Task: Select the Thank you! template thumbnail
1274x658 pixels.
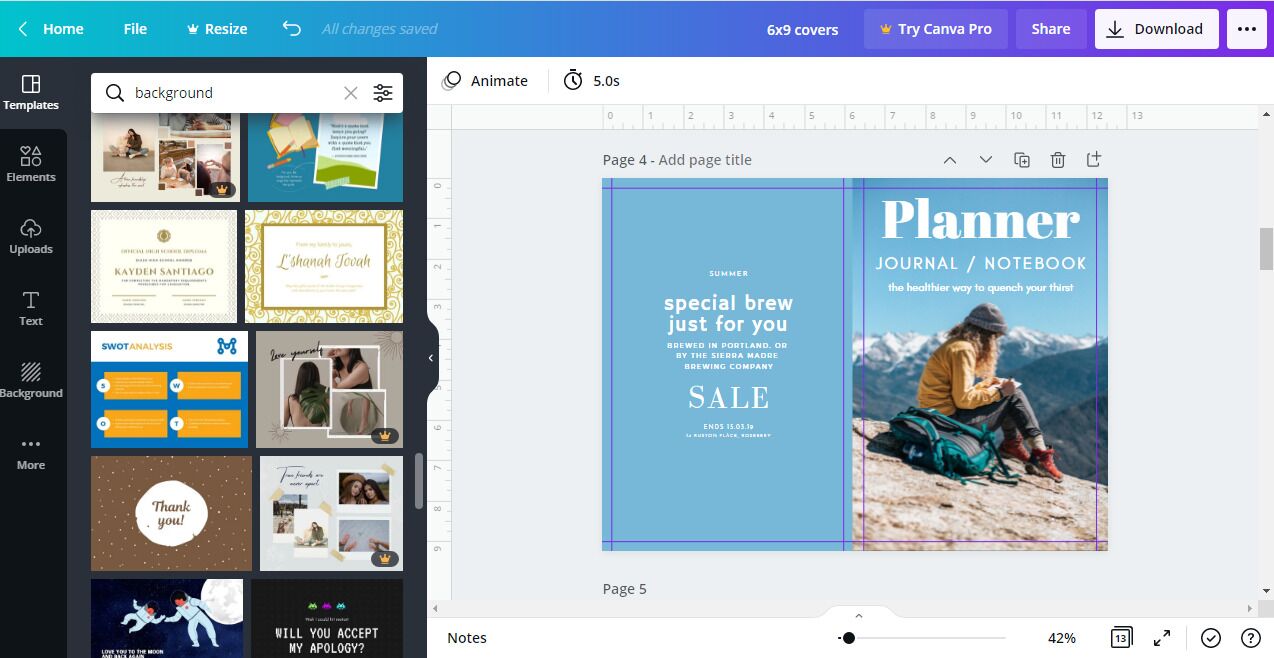Action: coord(171,514)
